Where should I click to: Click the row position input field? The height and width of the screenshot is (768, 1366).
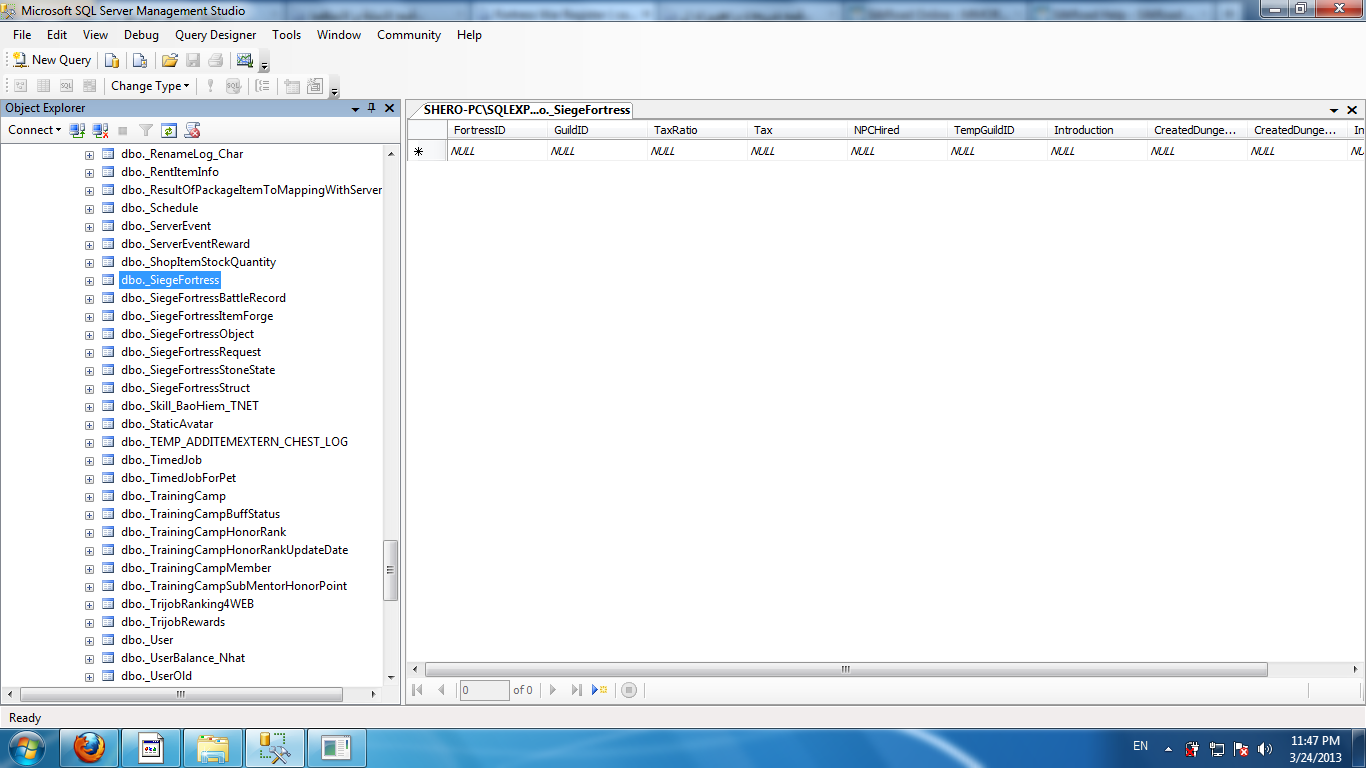point(485,690)
